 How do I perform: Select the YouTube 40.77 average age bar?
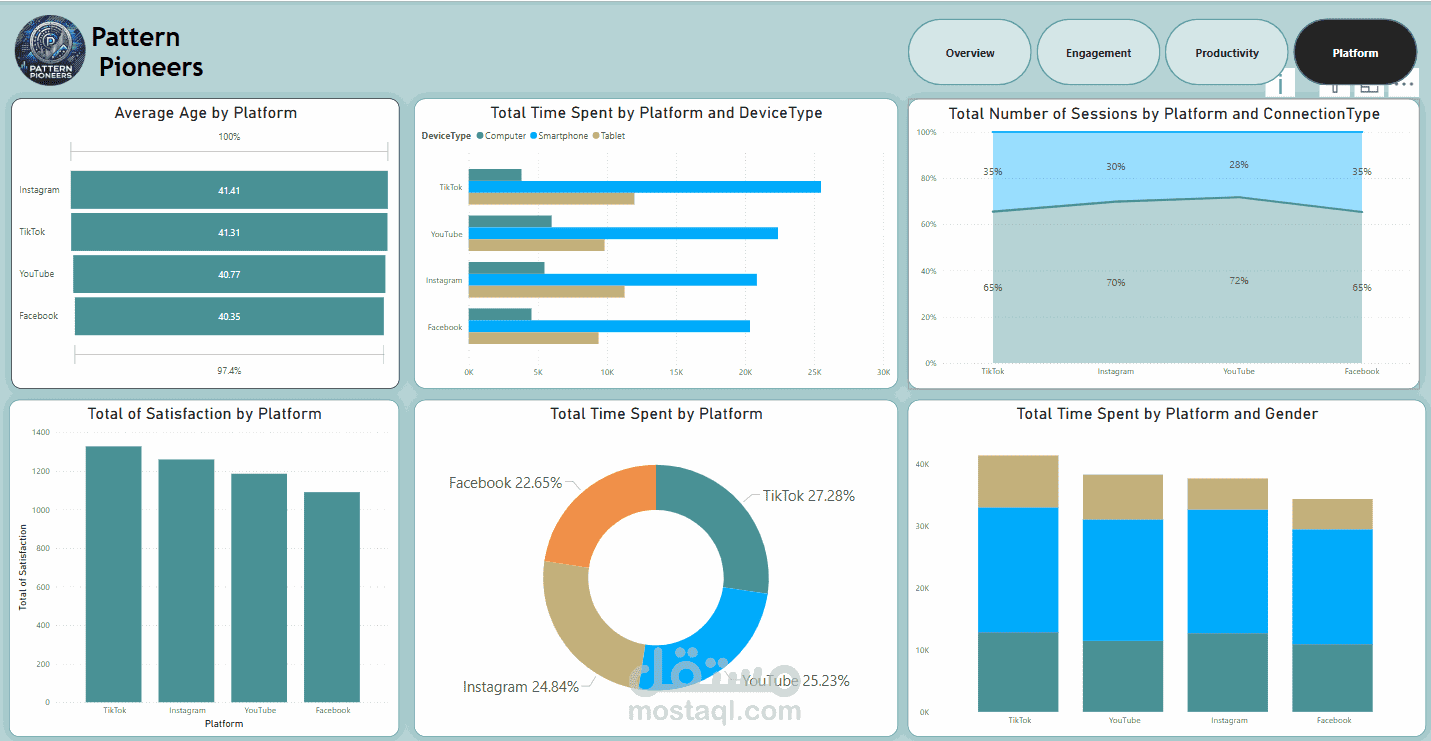(229, 274)
